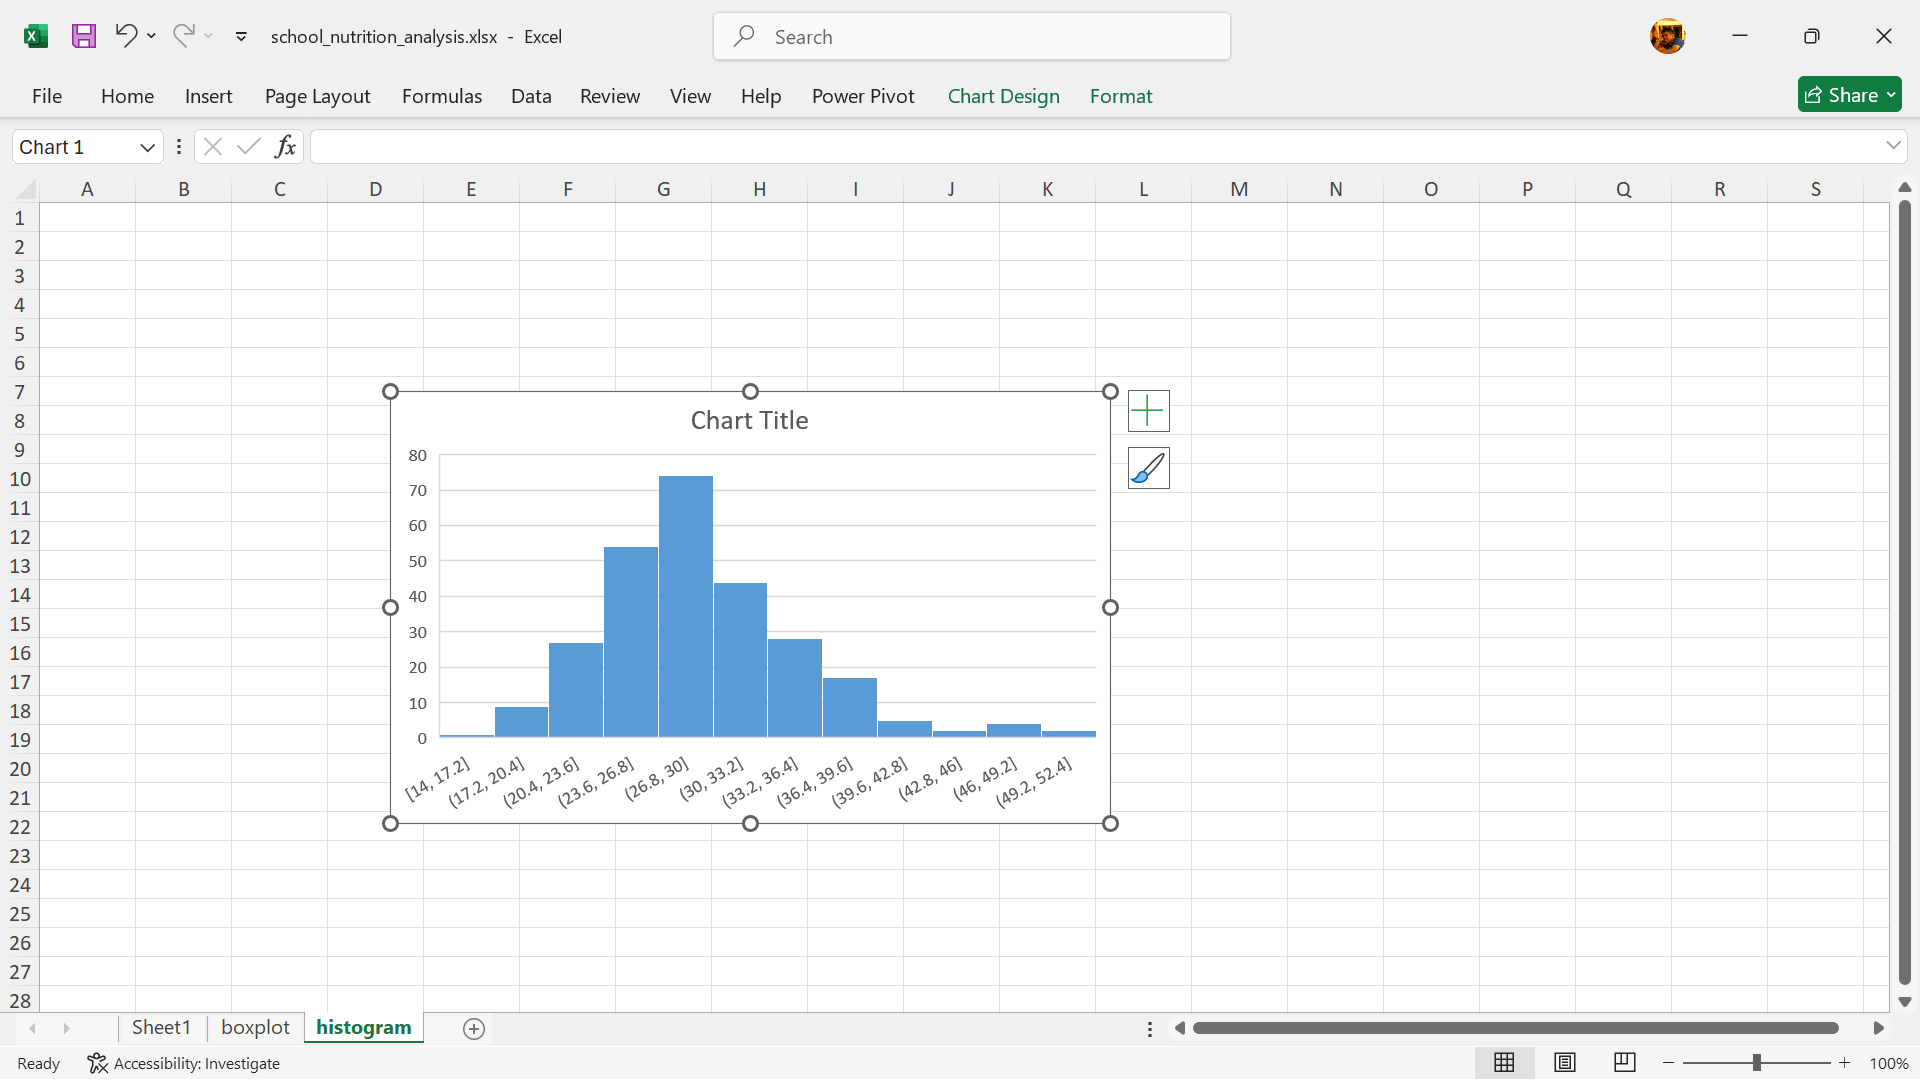Click the zoom out minus button
Viewport: 1920px width, 1080px height.
(x=1668, y=1063)
